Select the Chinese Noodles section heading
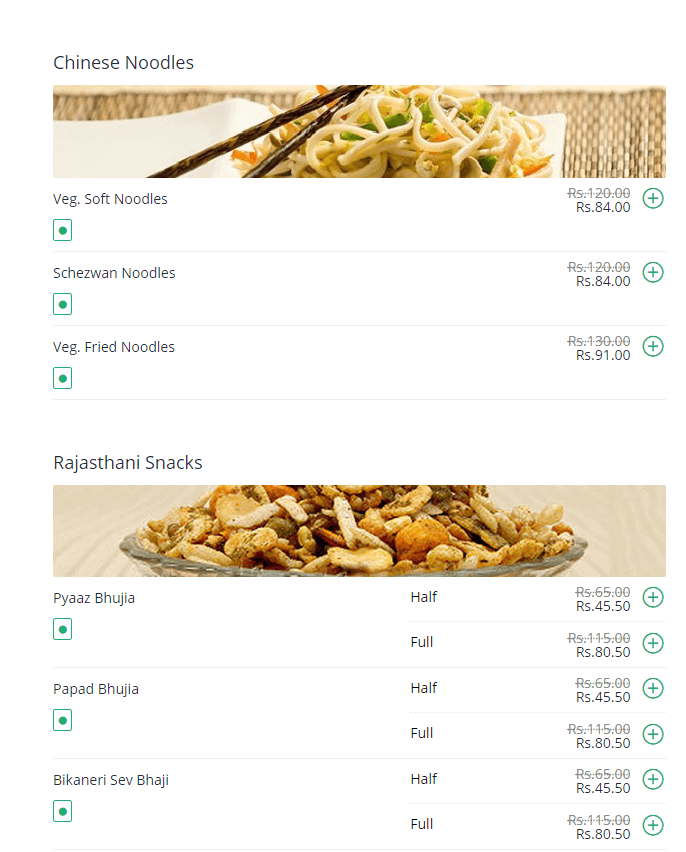 coord(123,63)
